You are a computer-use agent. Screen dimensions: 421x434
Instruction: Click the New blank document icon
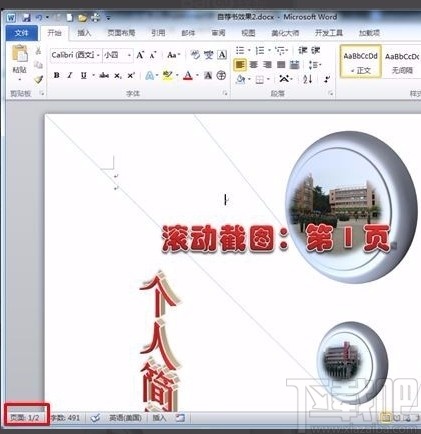70,18
